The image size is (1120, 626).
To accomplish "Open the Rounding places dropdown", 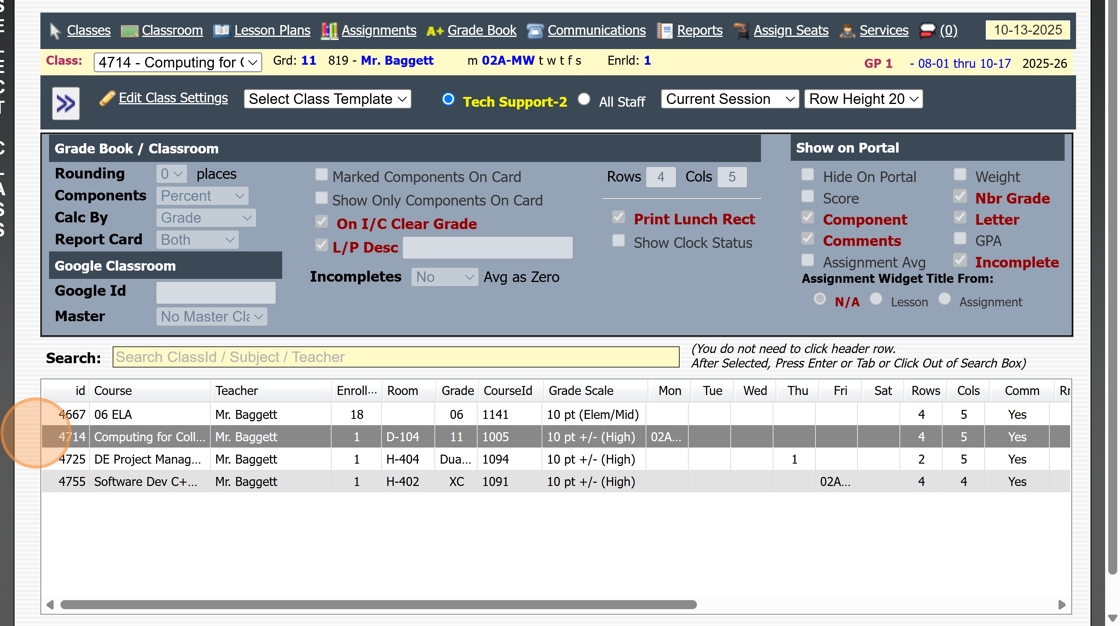I will click(171, 174).
